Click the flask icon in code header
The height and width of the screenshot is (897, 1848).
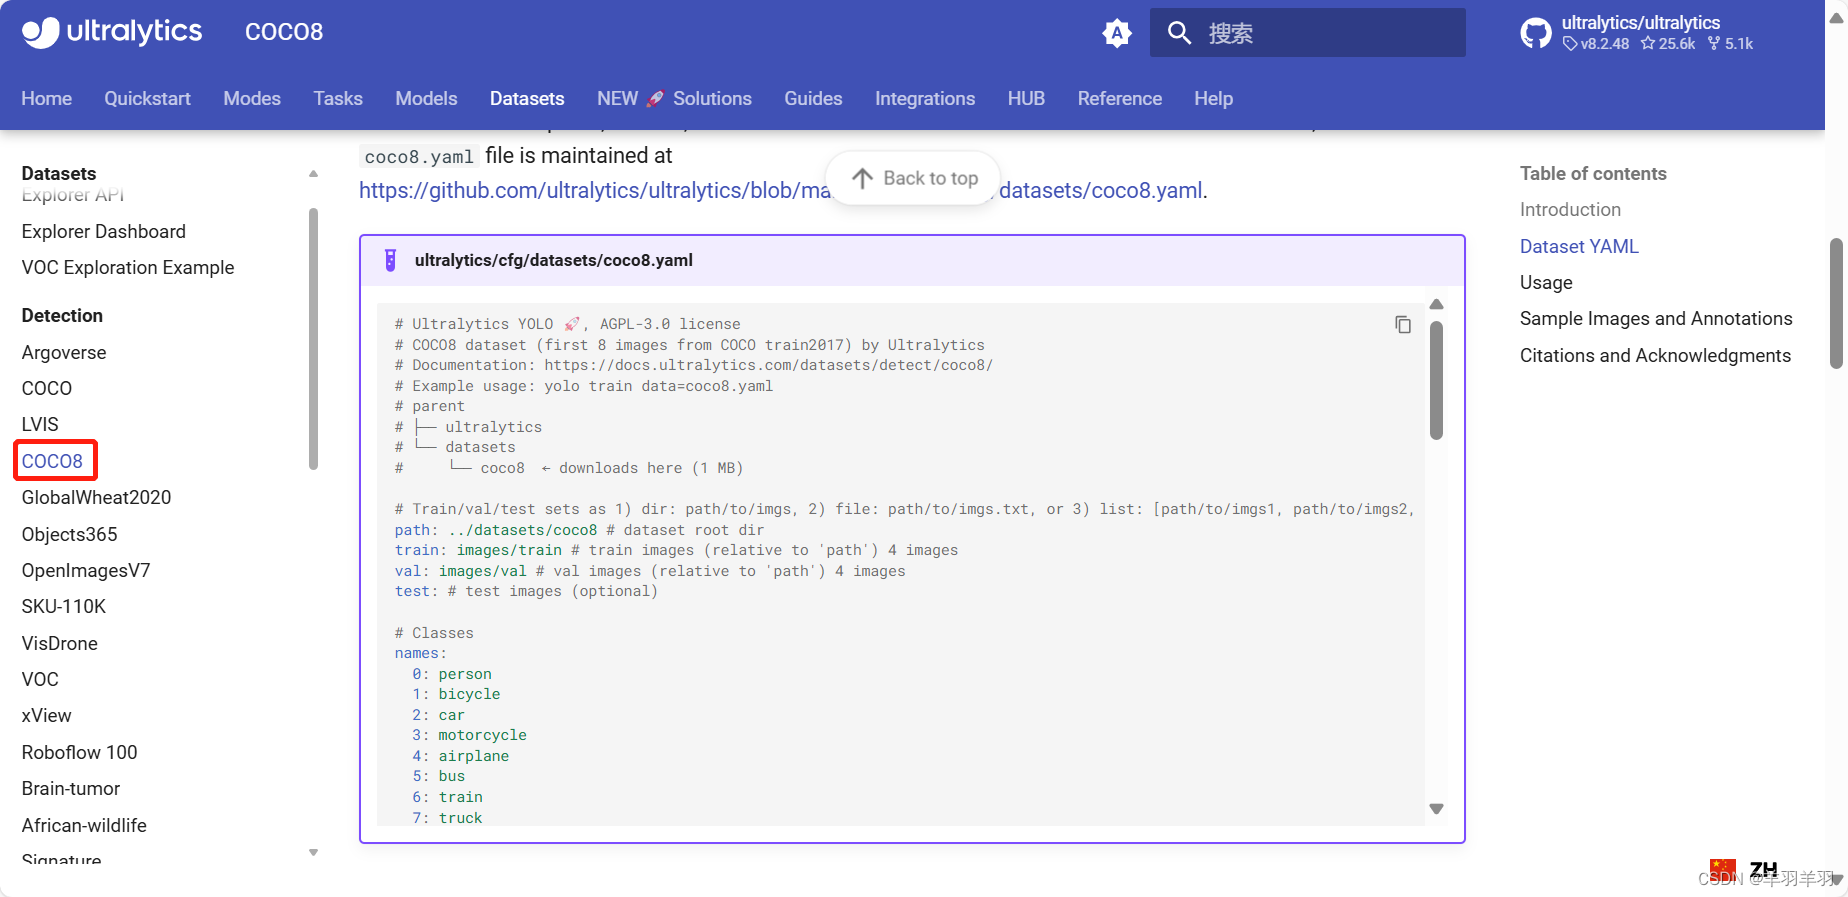coord(391,260)
